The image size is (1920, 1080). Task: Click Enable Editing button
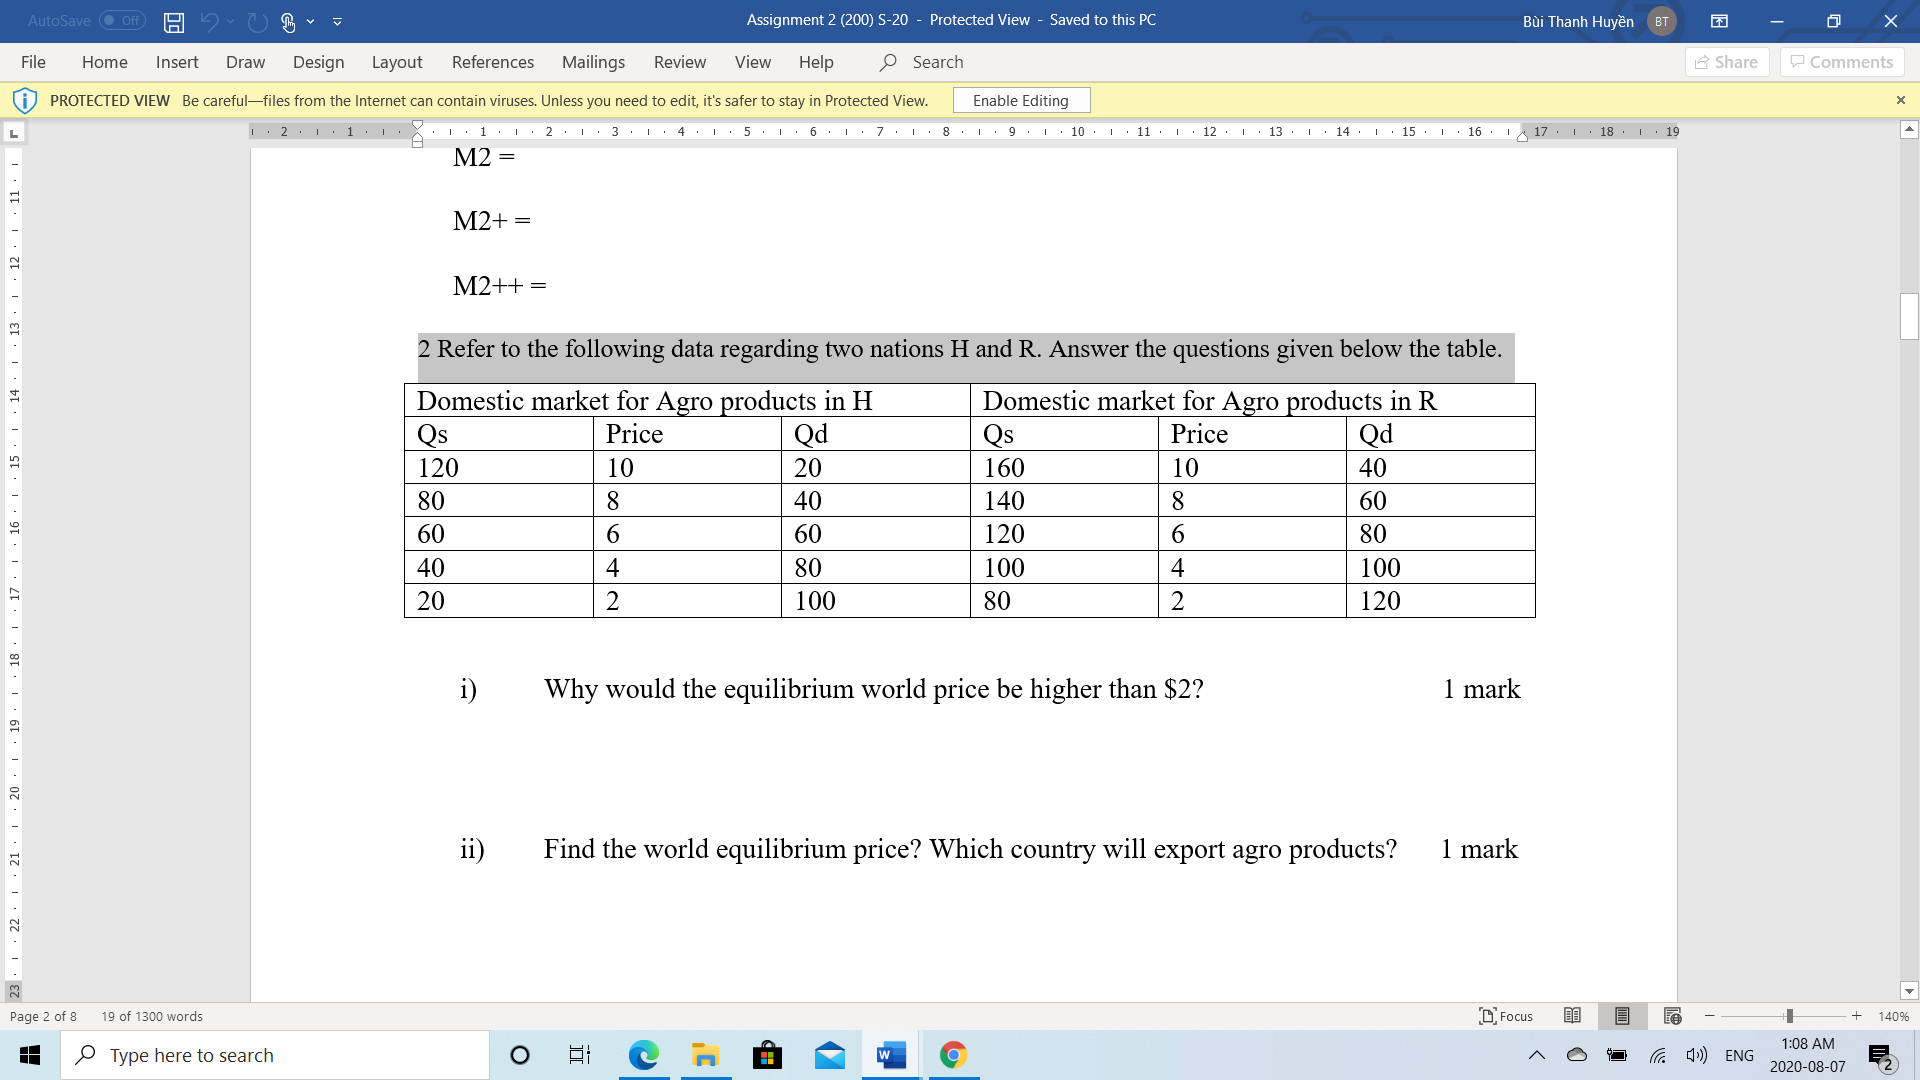click(x=1021, y=100)
